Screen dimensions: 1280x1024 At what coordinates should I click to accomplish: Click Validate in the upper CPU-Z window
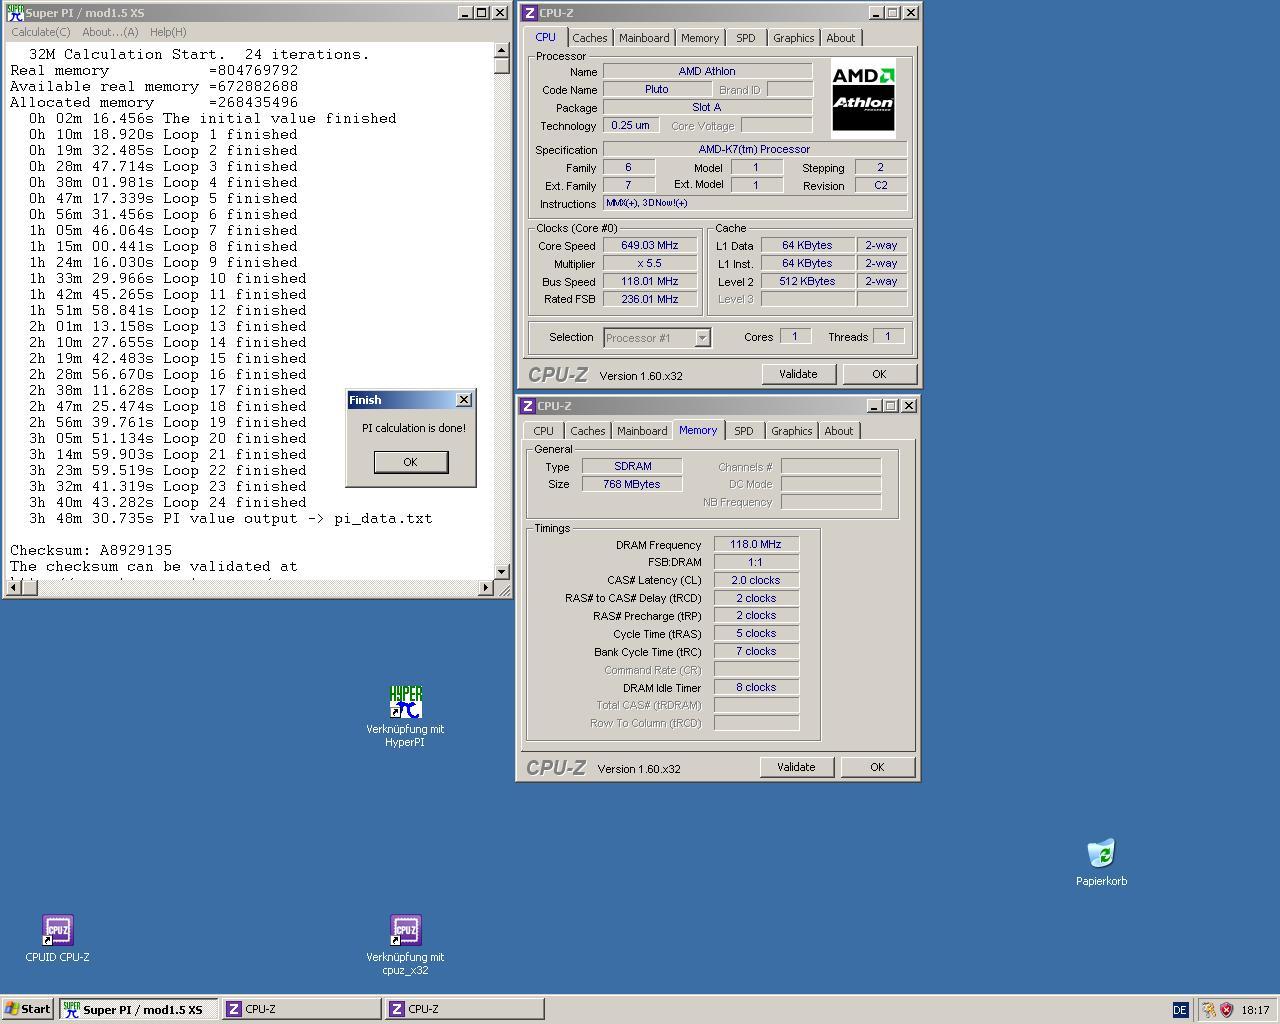tap(798, 374)
